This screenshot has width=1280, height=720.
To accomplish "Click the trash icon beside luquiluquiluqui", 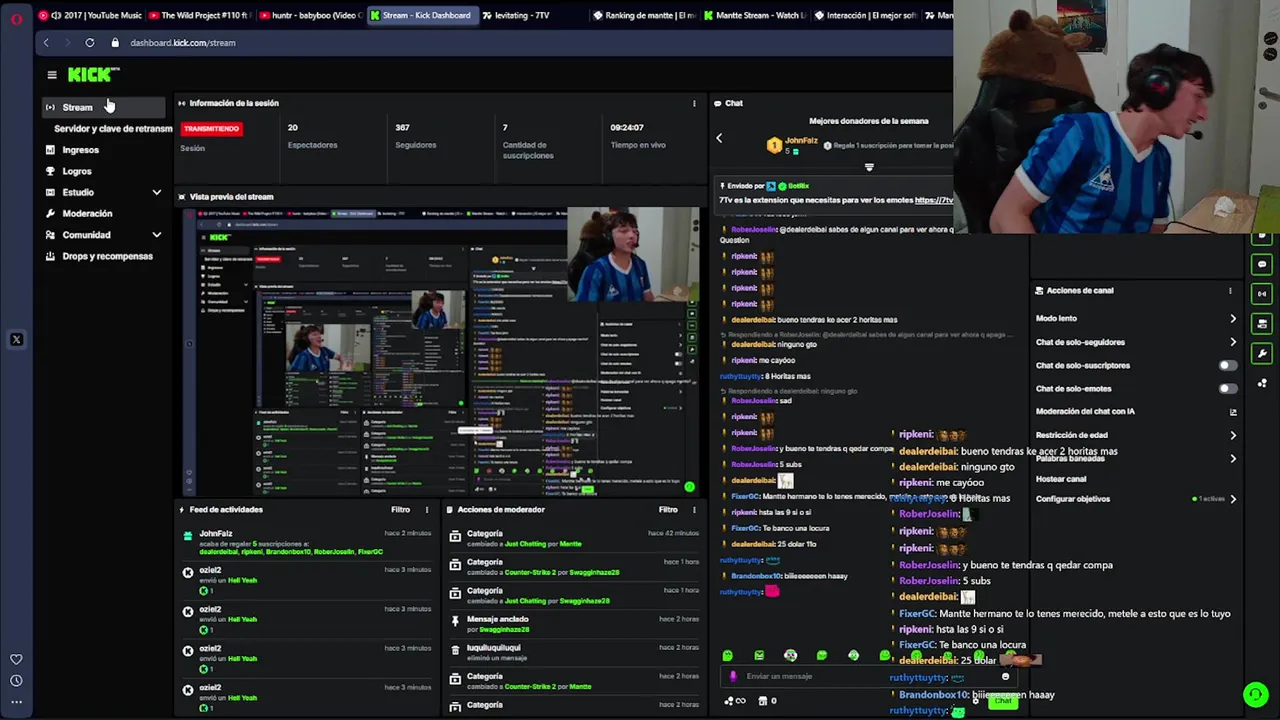I will [x=455, y=652].
